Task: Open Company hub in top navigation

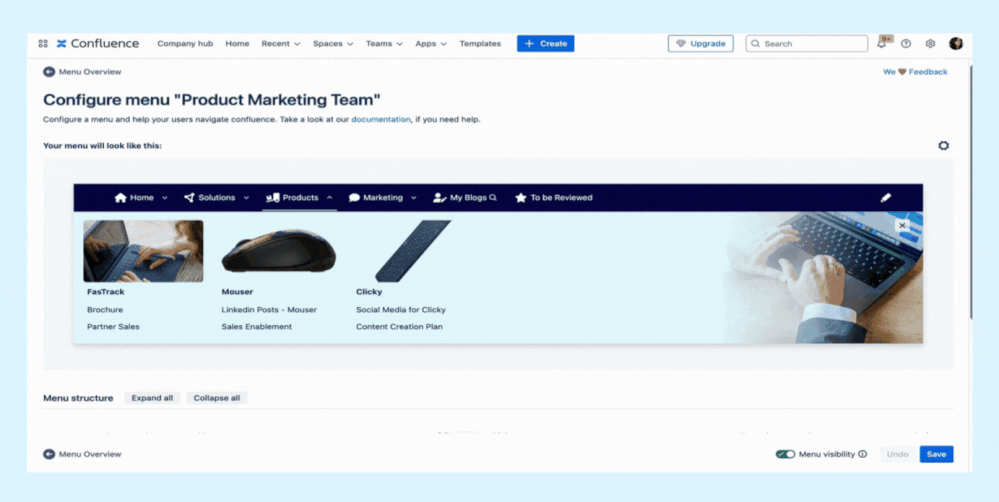Action: (185, 43)
